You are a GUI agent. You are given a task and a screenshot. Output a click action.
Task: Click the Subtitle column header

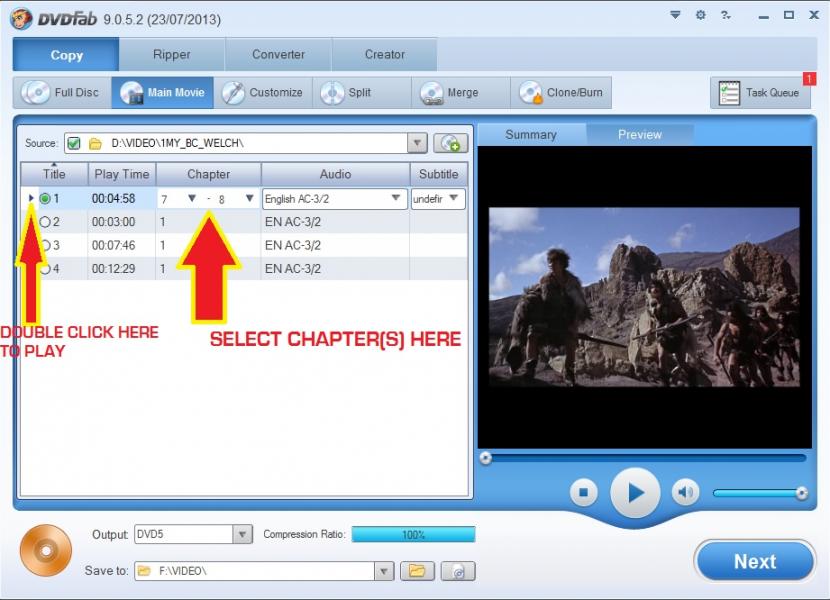pos(439,174)
